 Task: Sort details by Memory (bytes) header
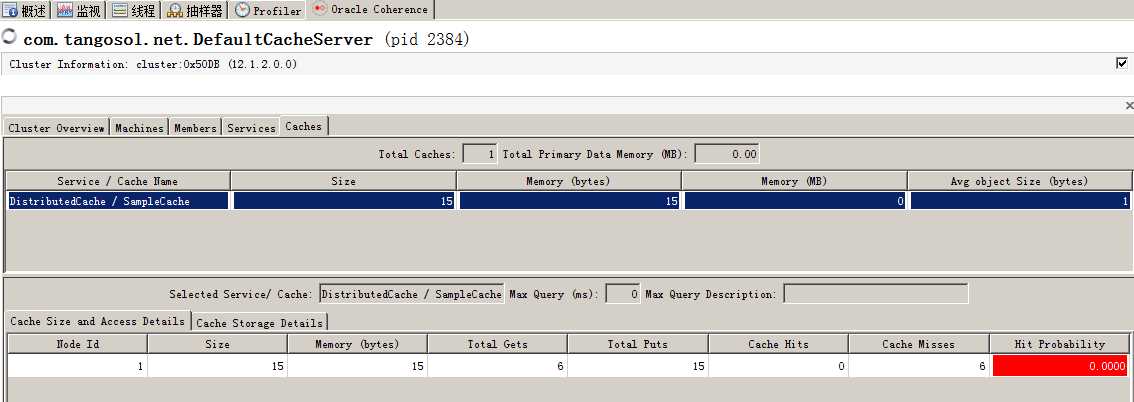357,344
